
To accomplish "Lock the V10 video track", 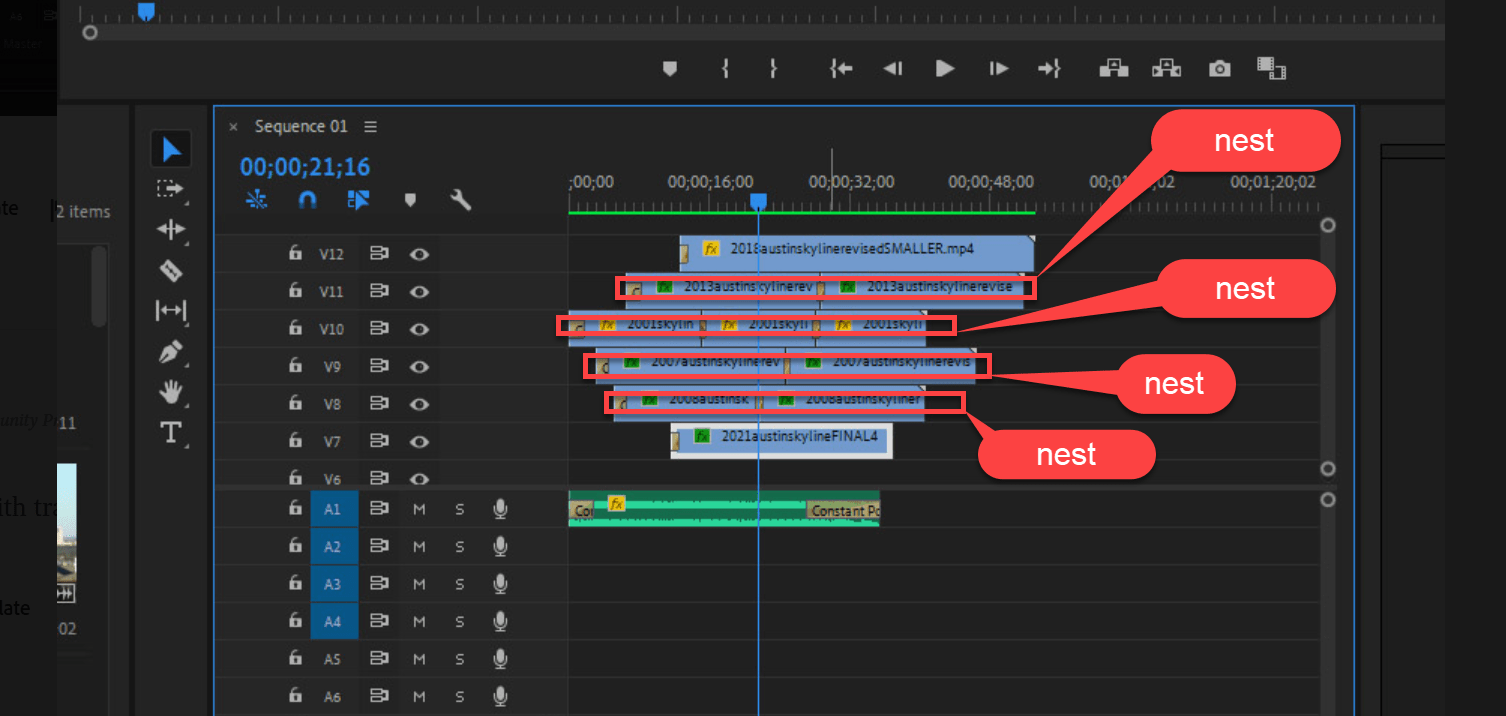I will click(x=295, y=328).
